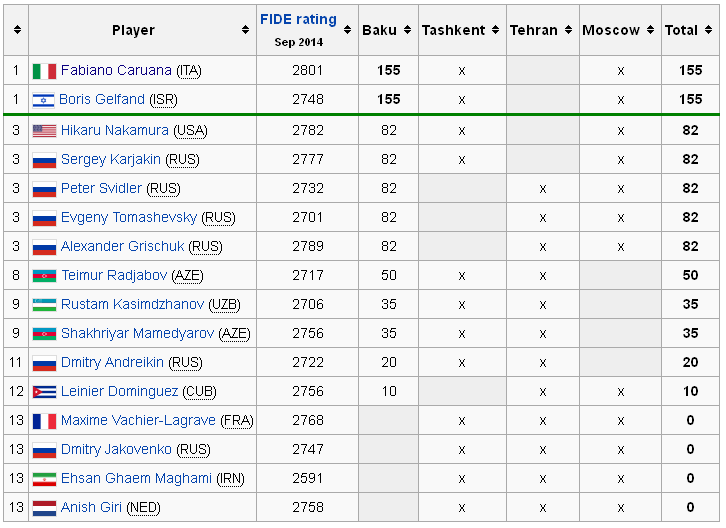
Task: Open Fabiano Caruana's player page
Action: click(x=116, y=71)
